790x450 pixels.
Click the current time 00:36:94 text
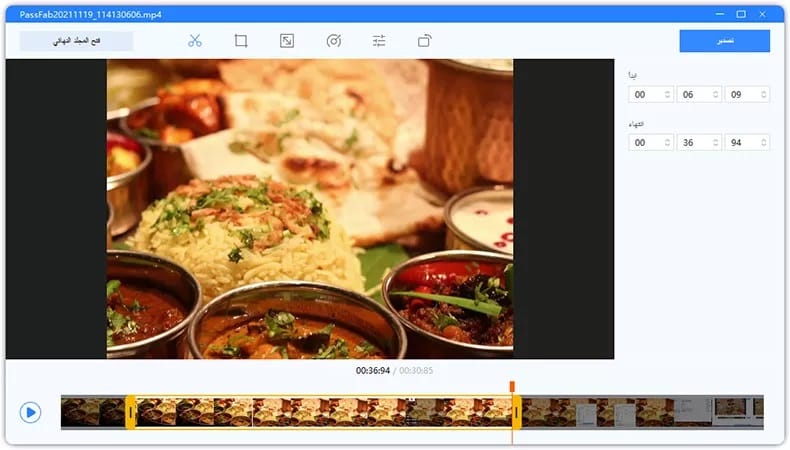373,370
